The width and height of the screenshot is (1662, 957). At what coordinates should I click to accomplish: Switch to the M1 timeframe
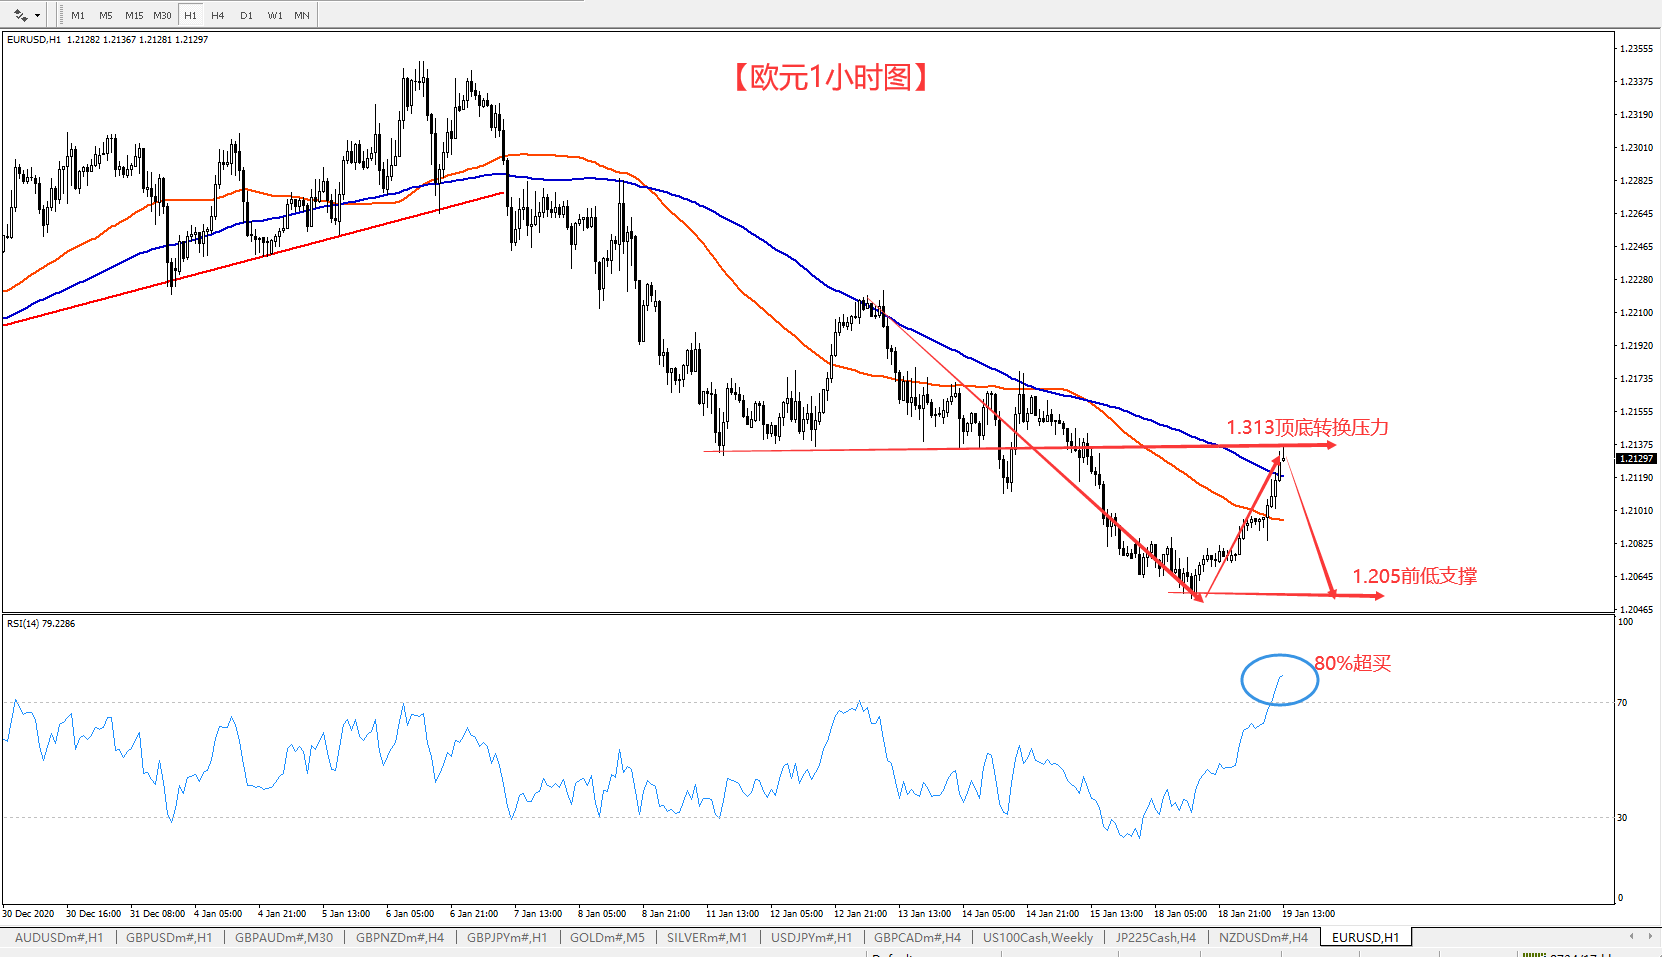click(78, 15)
